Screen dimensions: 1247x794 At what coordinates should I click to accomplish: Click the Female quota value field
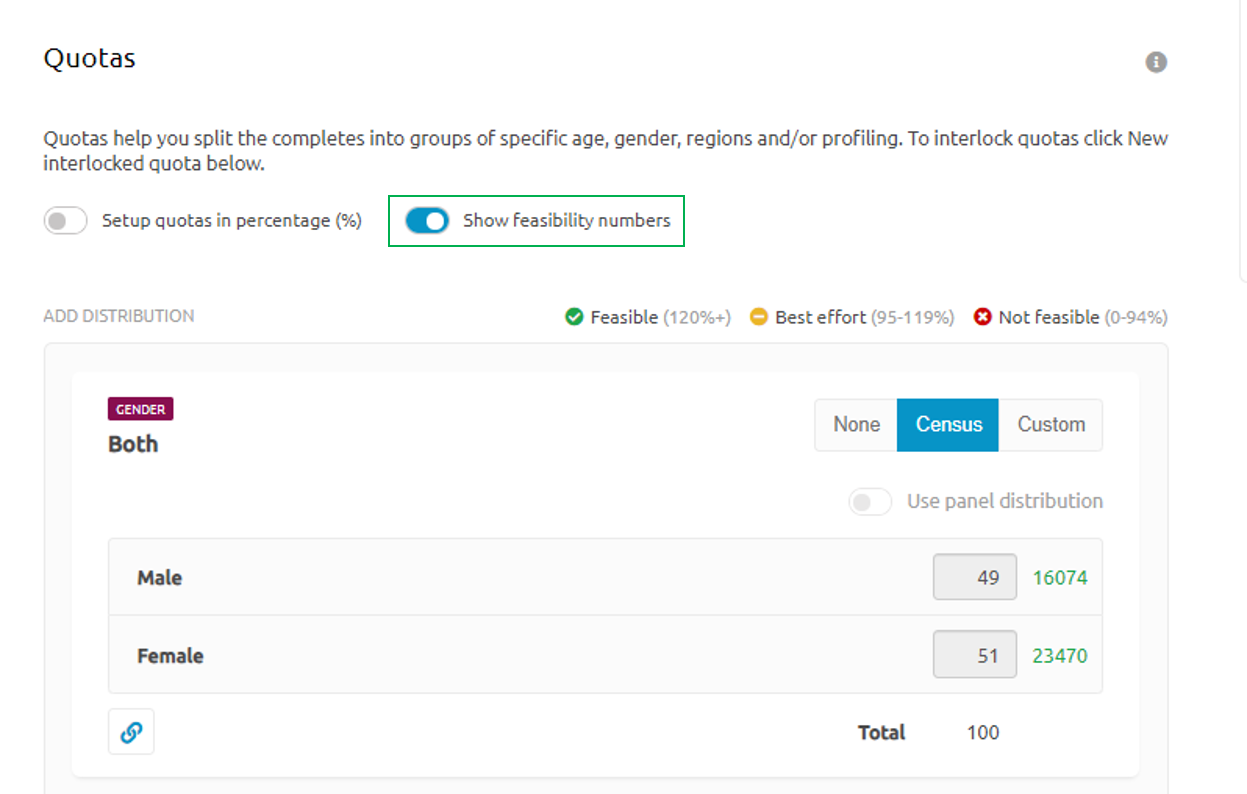[975, 656]
